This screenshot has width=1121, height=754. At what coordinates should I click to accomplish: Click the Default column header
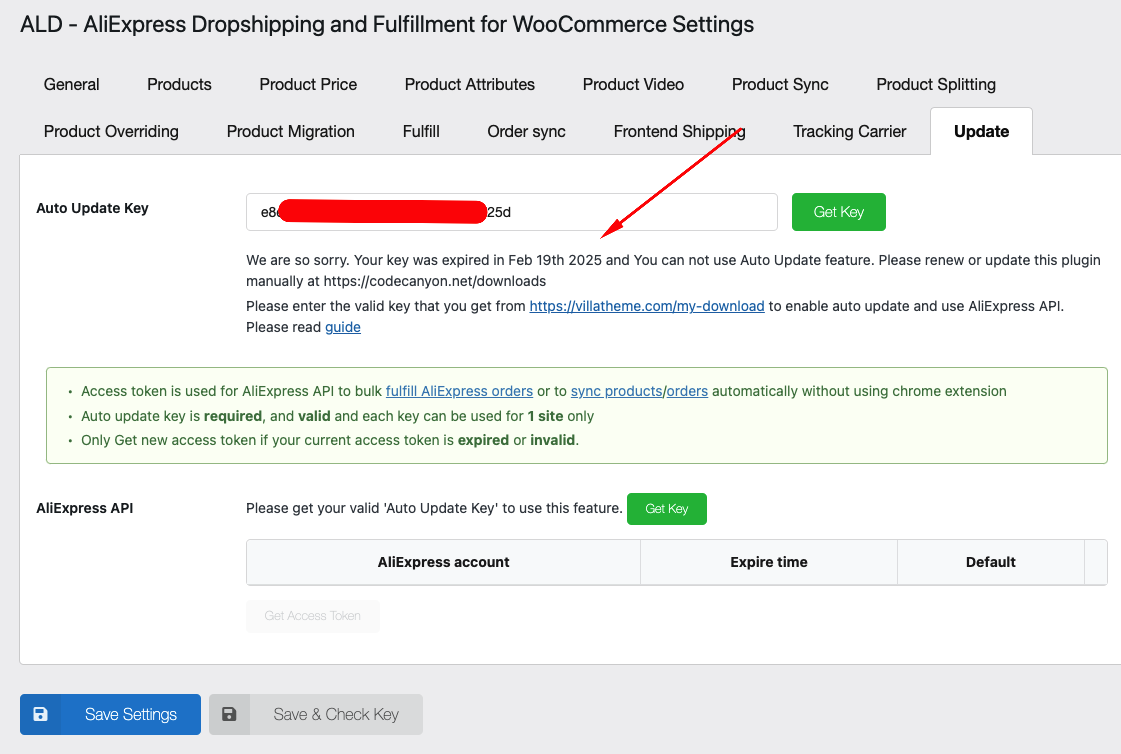[991, 562]
